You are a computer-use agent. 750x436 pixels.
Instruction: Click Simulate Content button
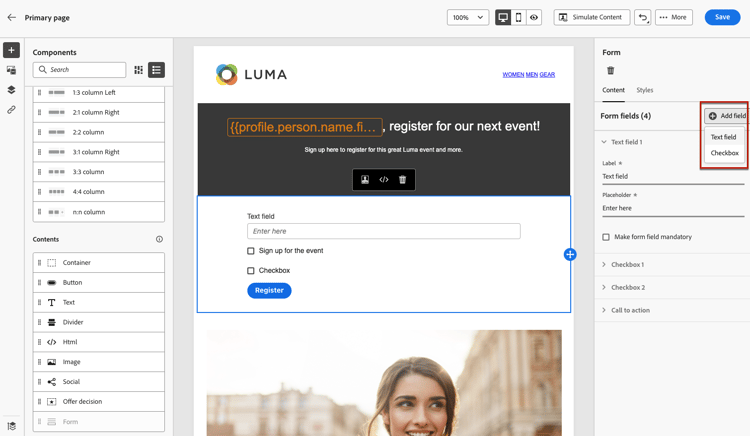click(592, 18)
